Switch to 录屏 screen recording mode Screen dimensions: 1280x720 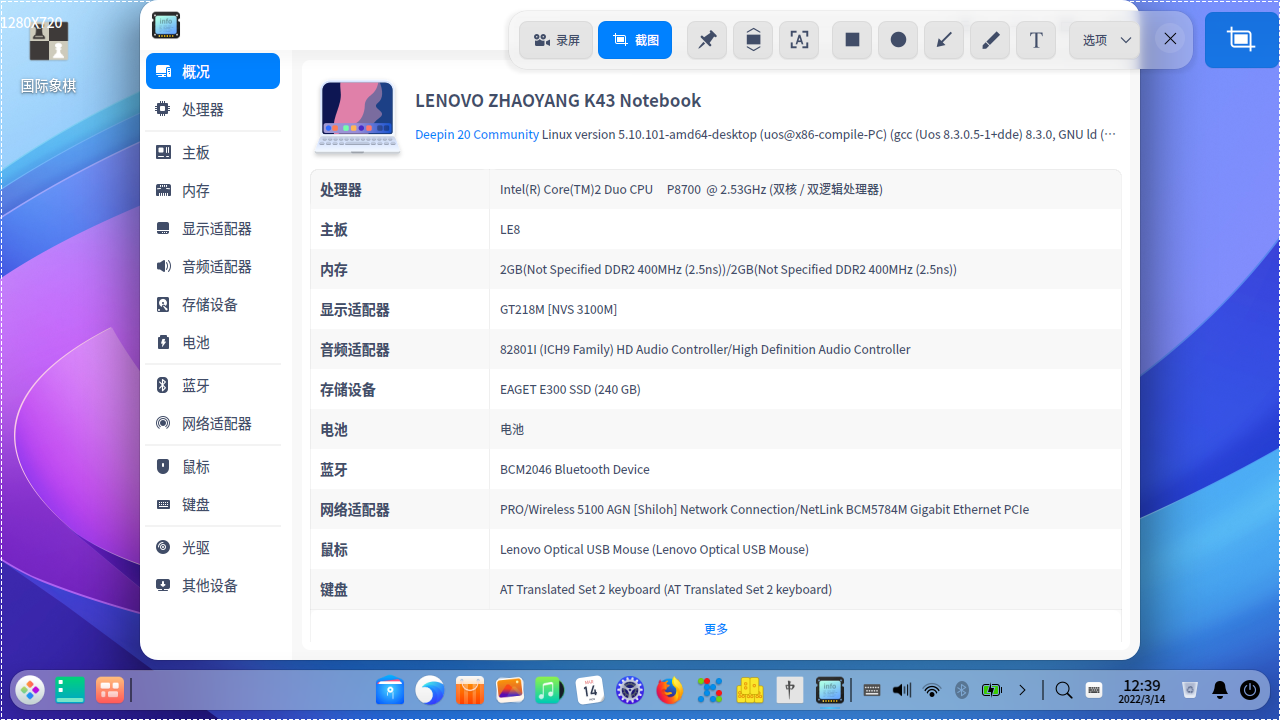tap(556, 39)
